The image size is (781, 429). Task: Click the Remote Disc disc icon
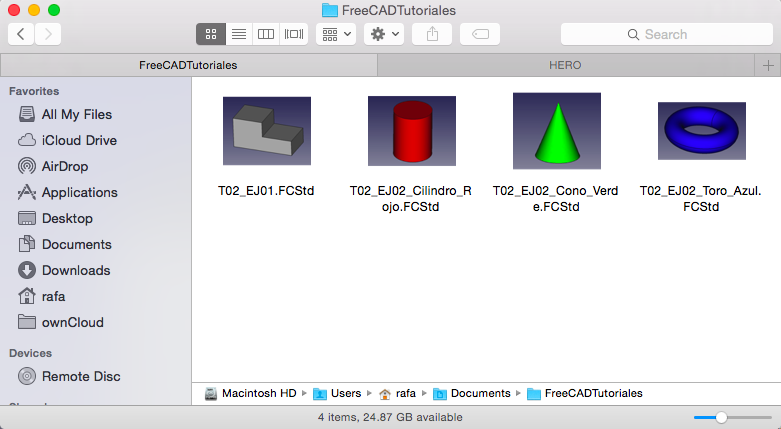pyautogui.click(x=27, y=376)
